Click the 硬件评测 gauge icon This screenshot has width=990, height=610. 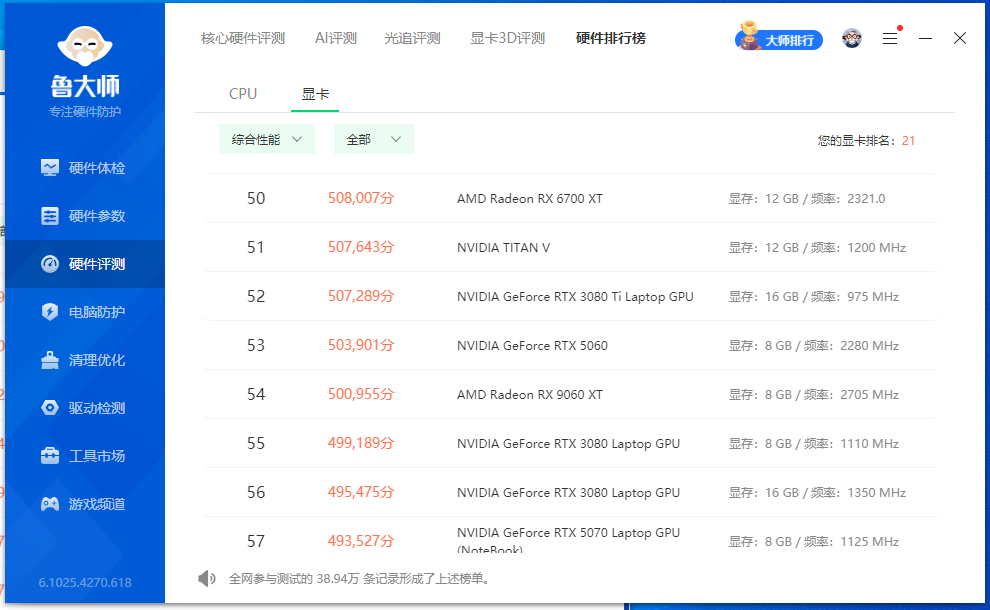50,264
